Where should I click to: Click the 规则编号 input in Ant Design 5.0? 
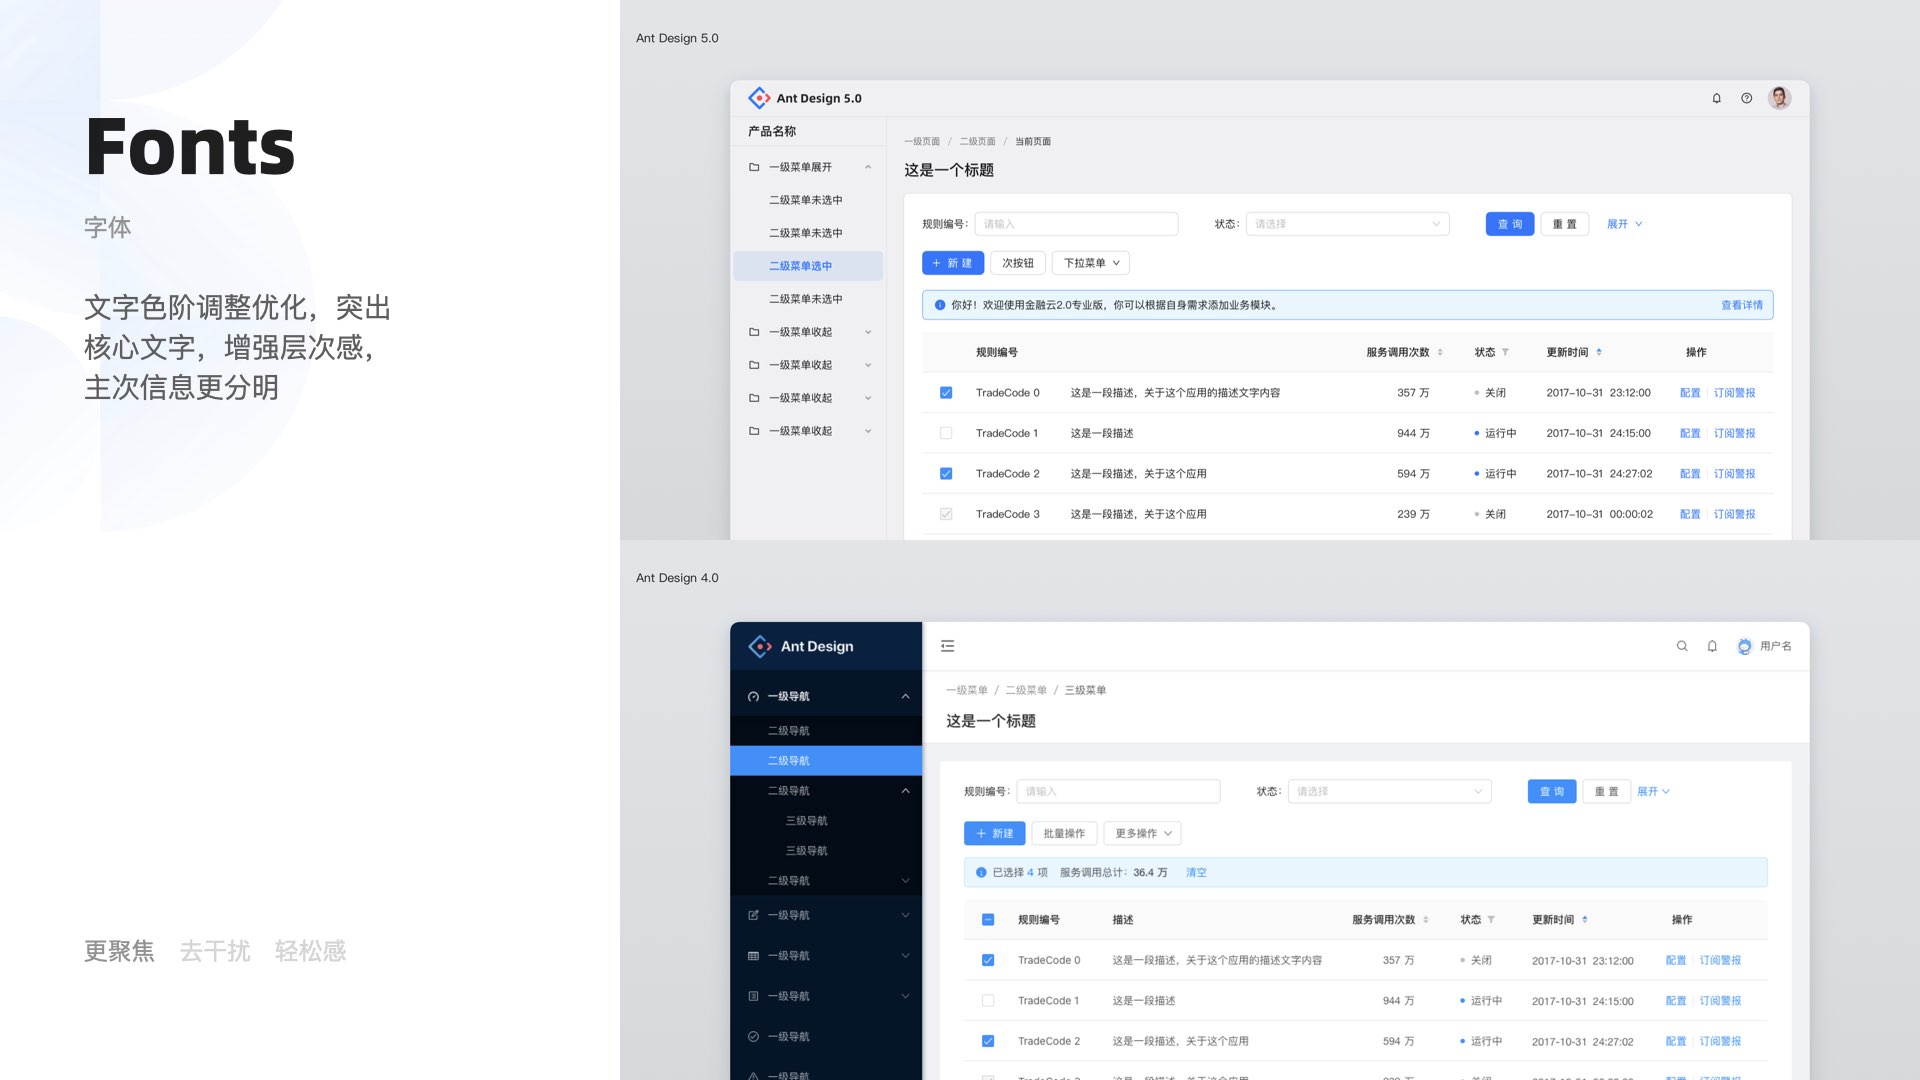(x=1076, y=224)
